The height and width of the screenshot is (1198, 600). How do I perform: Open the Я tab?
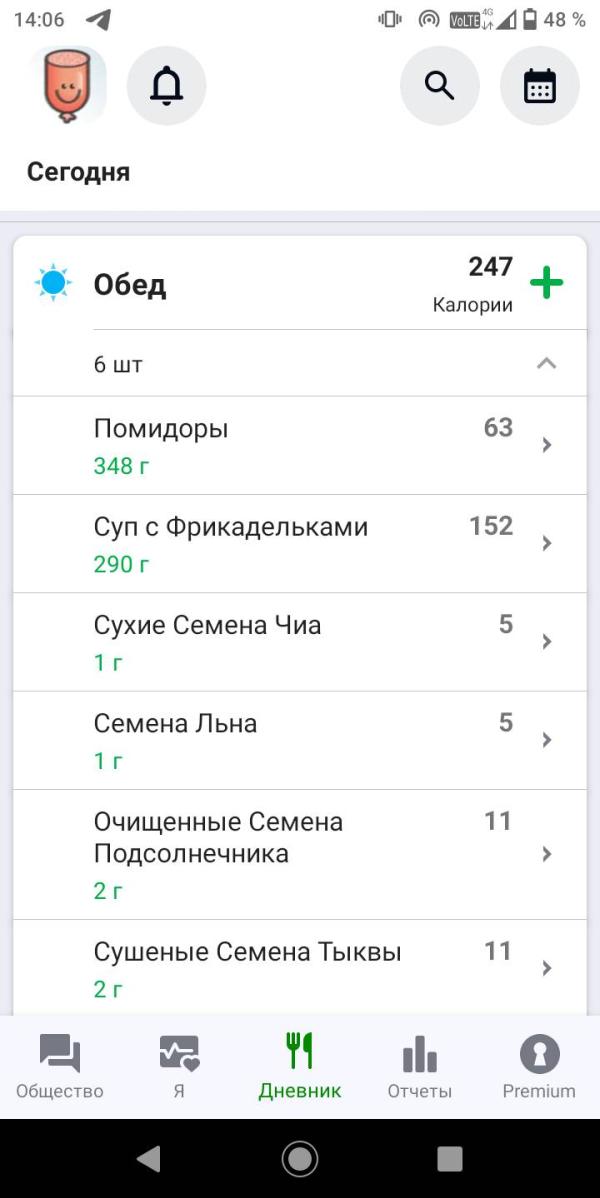(179, 1067)
